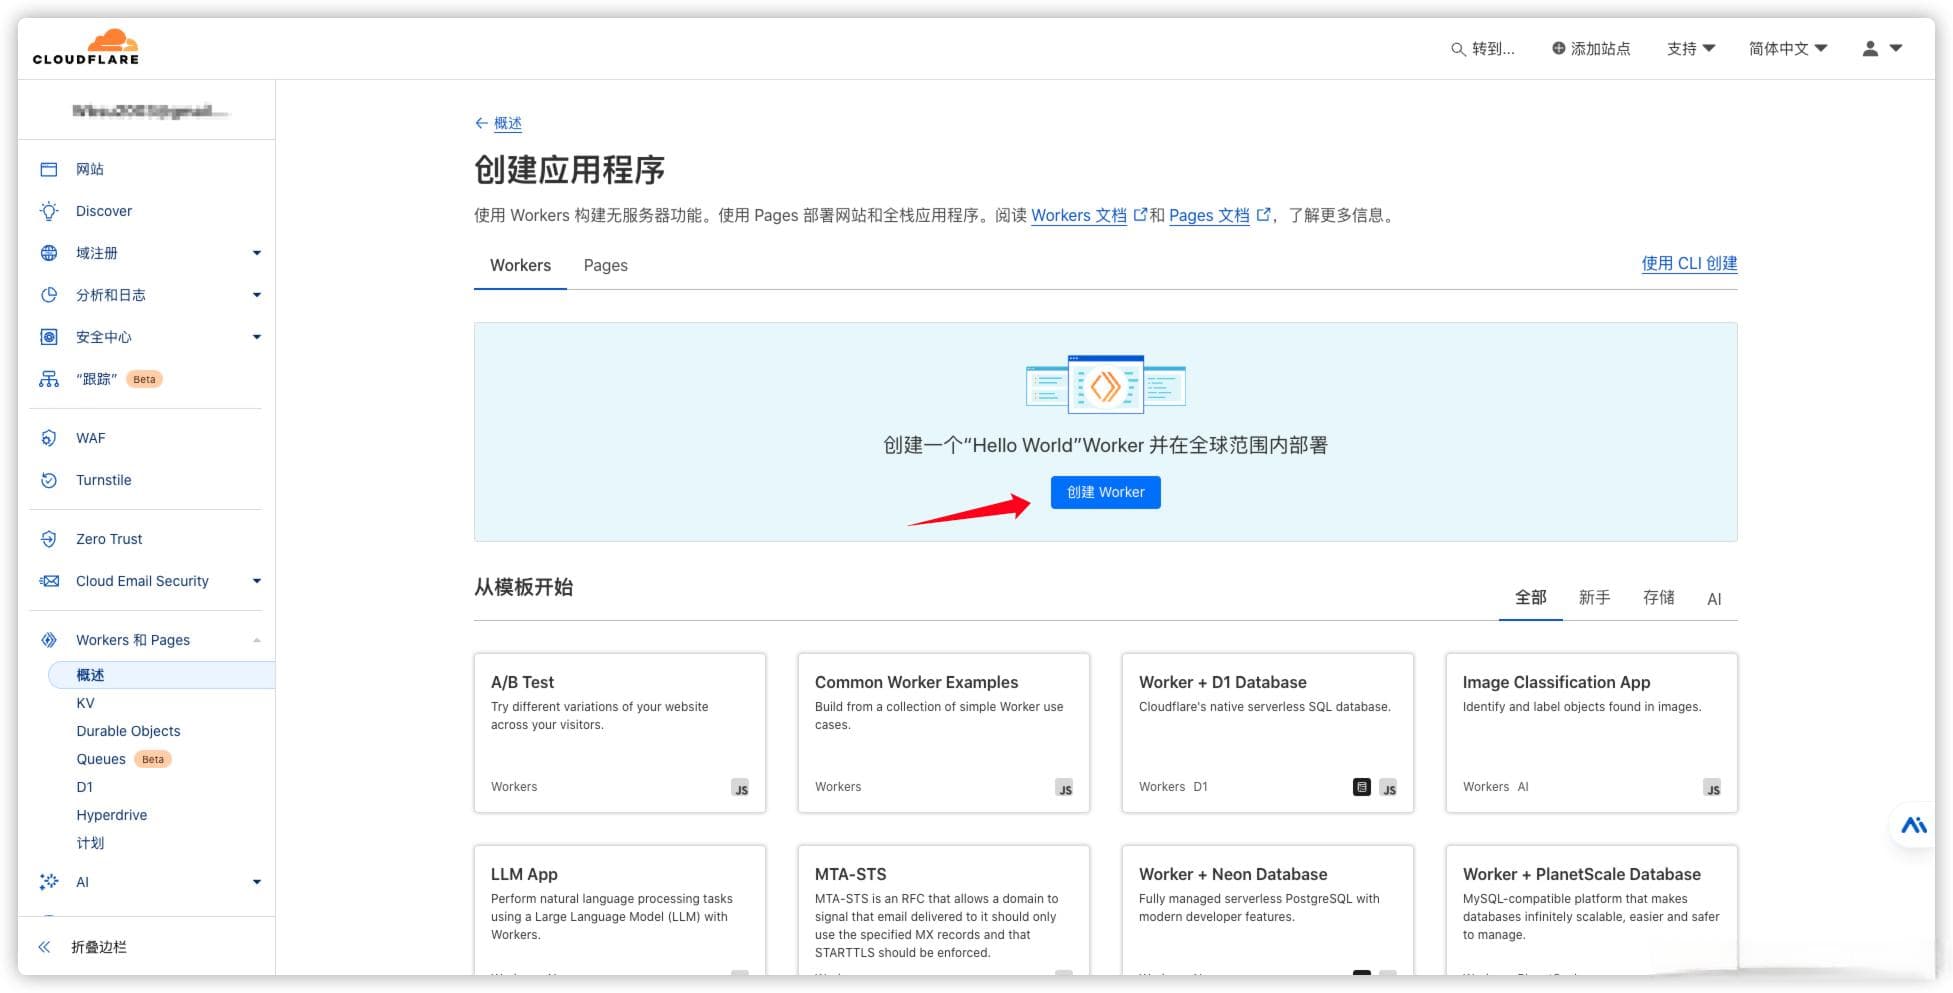This screenshot has height=993, width=1953.
Task: Select Queues in the sidebar
Action: pyautogui.click(x=101, y=759)
